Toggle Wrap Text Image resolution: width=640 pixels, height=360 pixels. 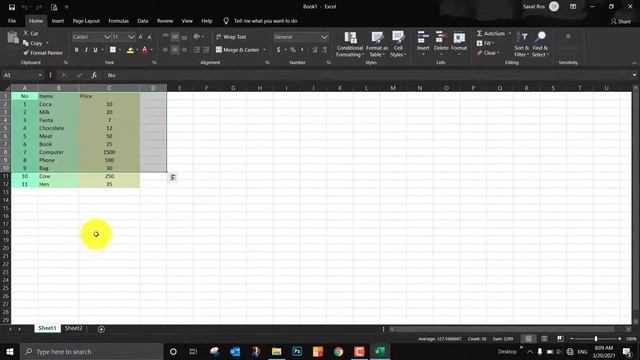231,37
